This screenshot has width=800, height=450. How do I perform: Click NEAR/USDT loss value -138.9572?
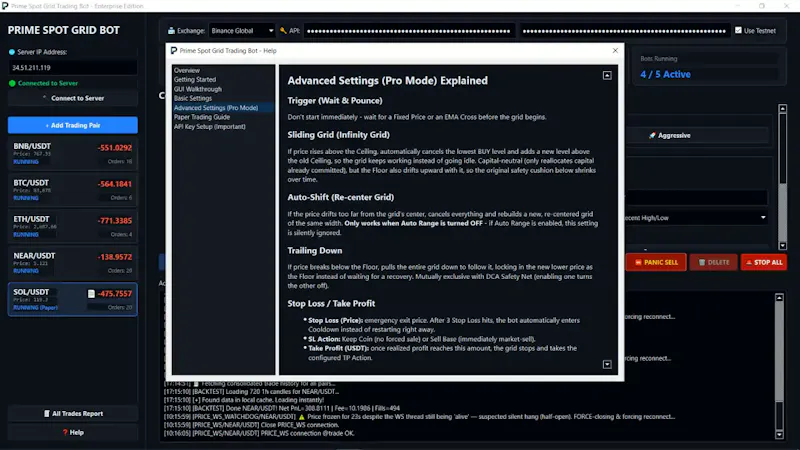pos(115,257)
